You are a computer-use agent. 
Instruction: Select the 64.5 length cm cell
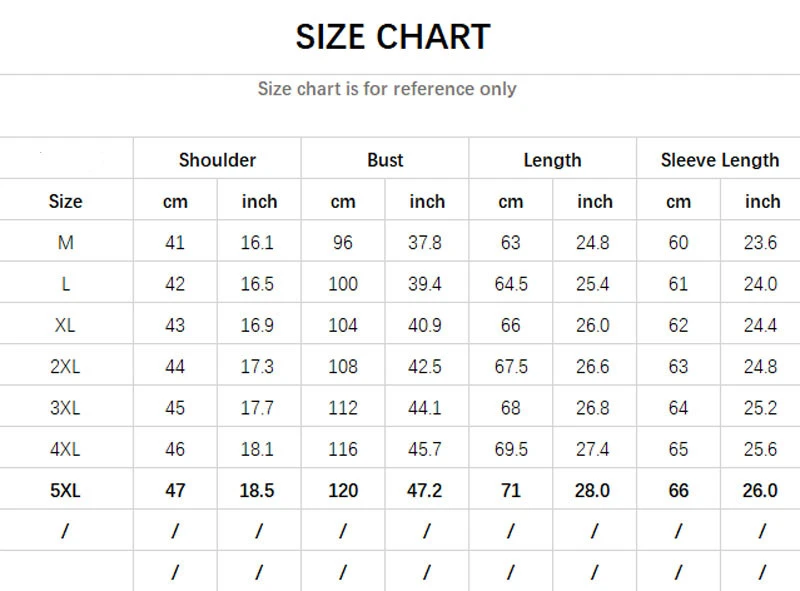[511, 284]
